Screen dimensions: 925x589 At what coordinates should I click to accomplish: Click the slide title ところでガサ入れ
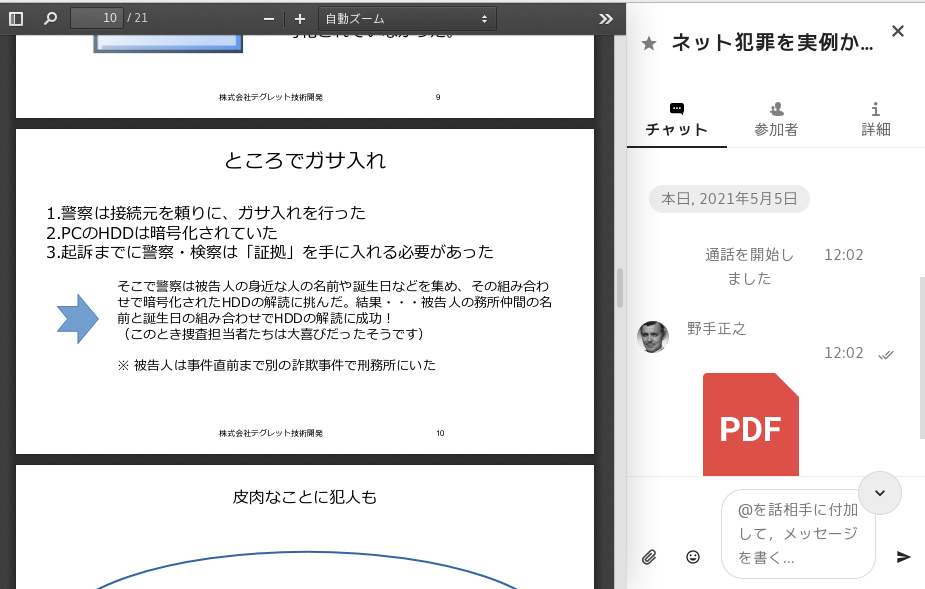point(305,161)
